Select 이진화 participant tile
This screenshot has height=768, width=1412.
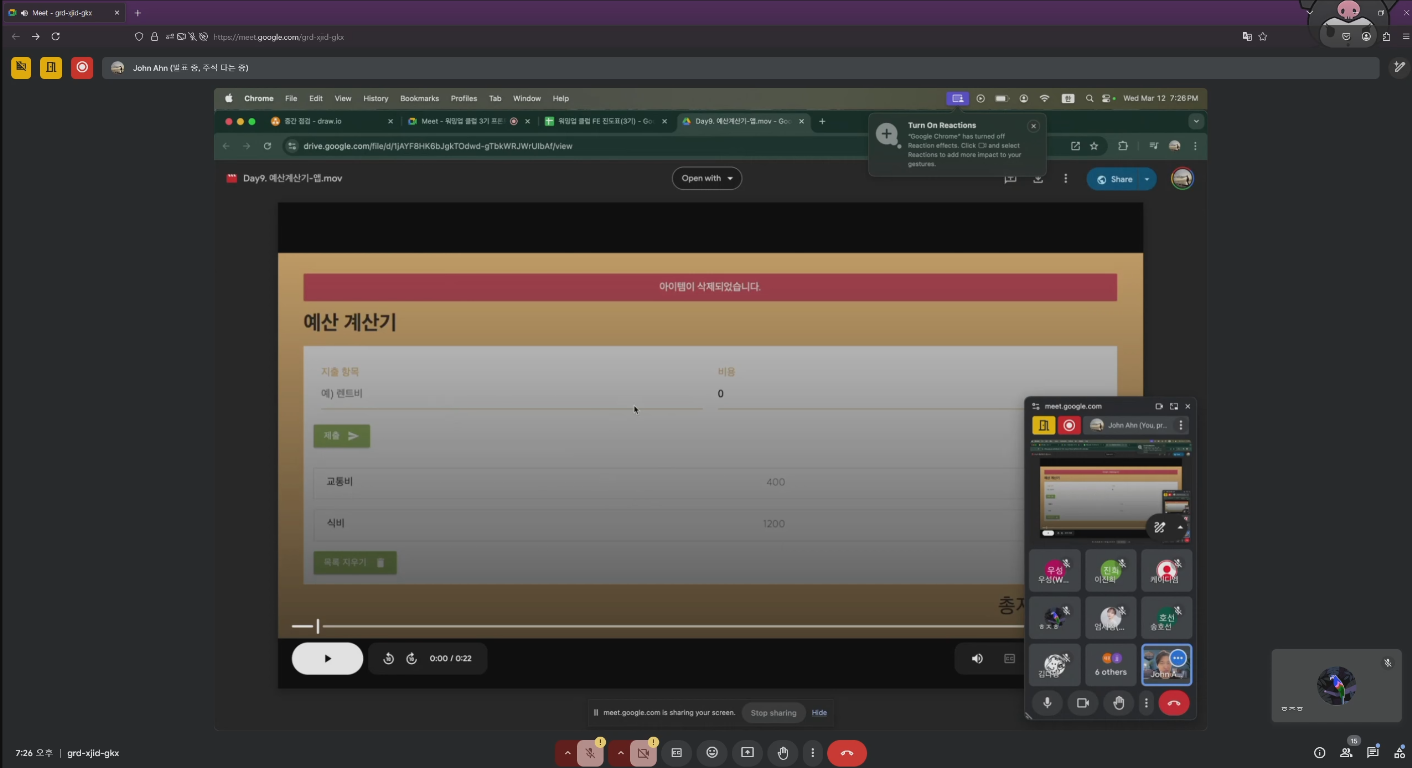pyautogui.click(x=1110, y=570)
